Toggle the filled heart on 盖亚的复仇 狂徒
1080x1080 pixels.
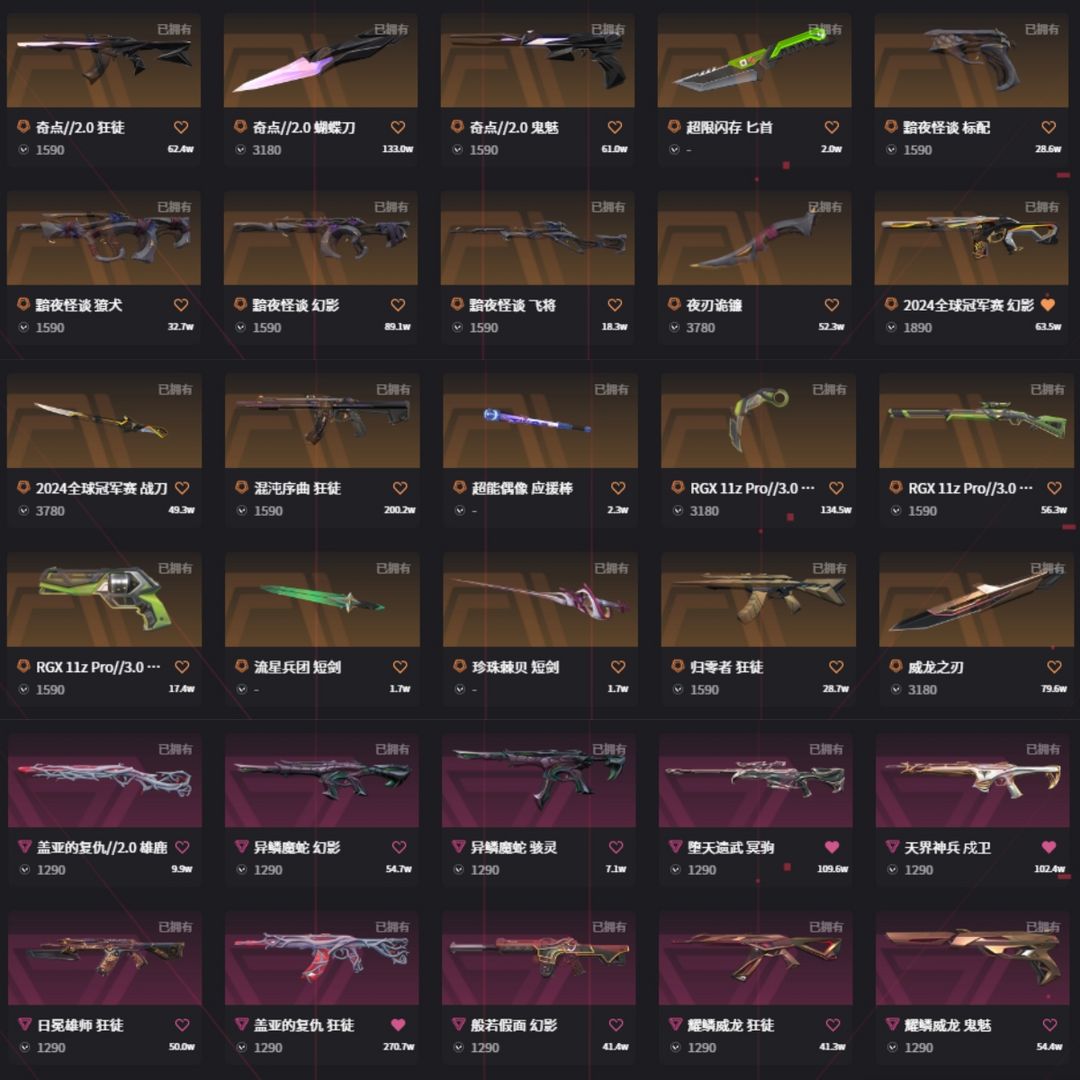pos(398,1025)
